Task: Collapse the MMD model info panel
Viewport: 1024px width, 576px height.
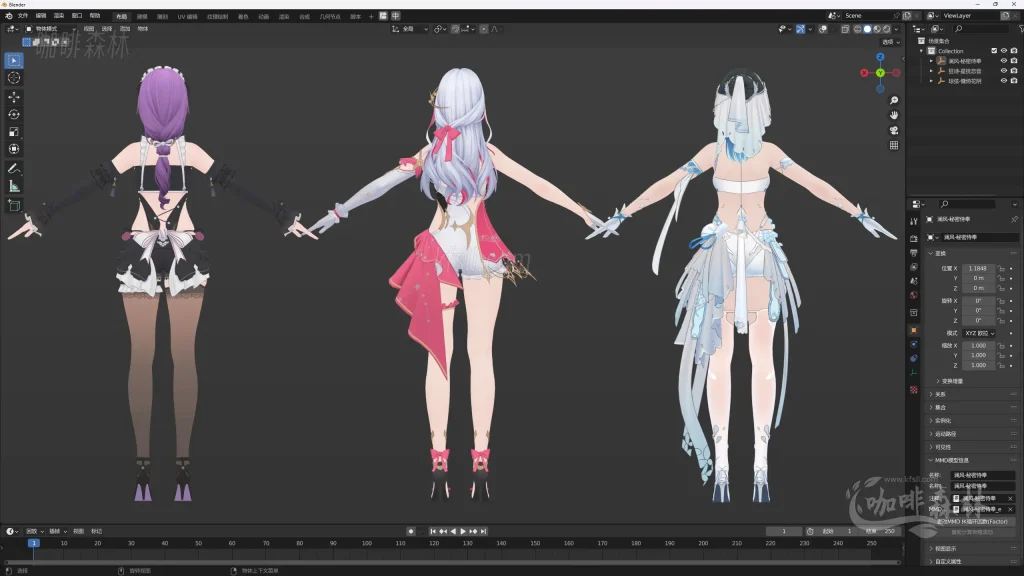Action: pos(931,460)
